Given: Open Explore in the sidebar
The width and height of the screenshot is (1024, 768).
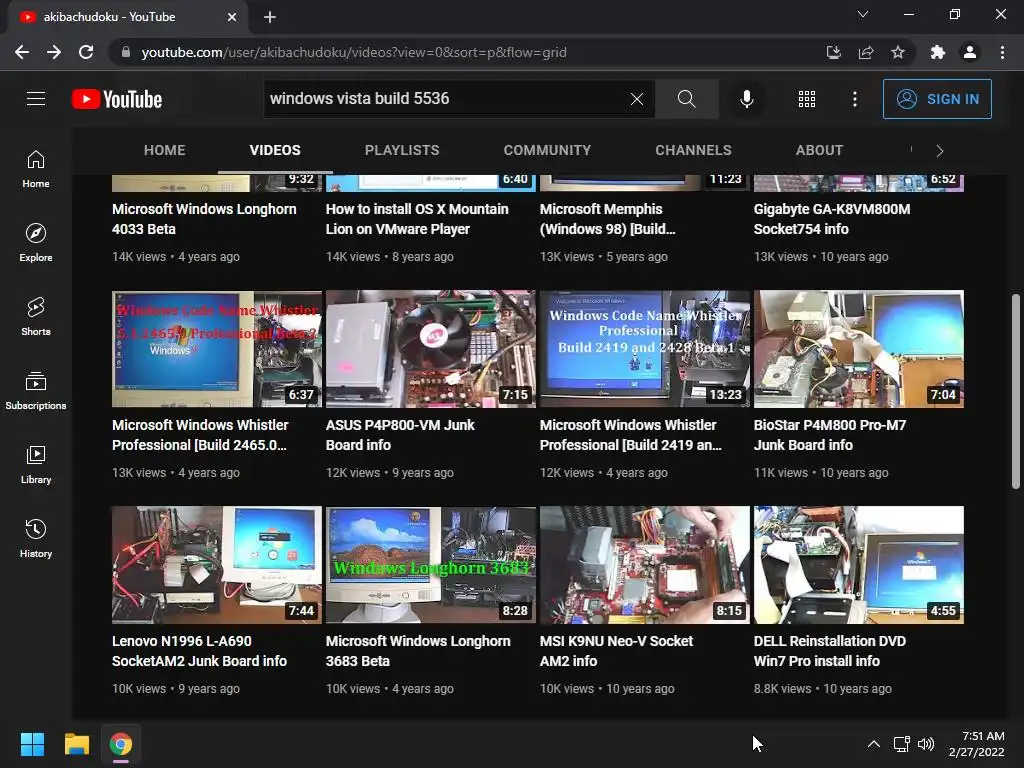Looking at the screenshot, I should tap(36, 243).
